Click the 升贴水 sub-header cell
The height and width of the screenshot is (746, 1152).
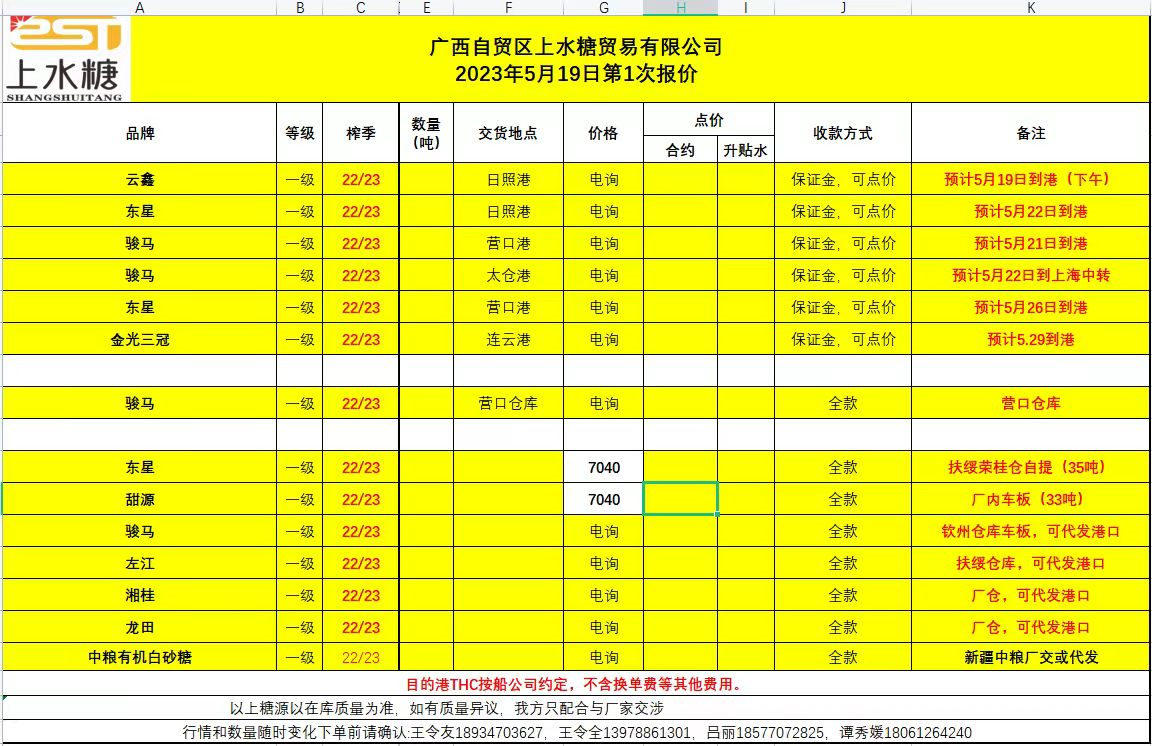pos(745,151)
